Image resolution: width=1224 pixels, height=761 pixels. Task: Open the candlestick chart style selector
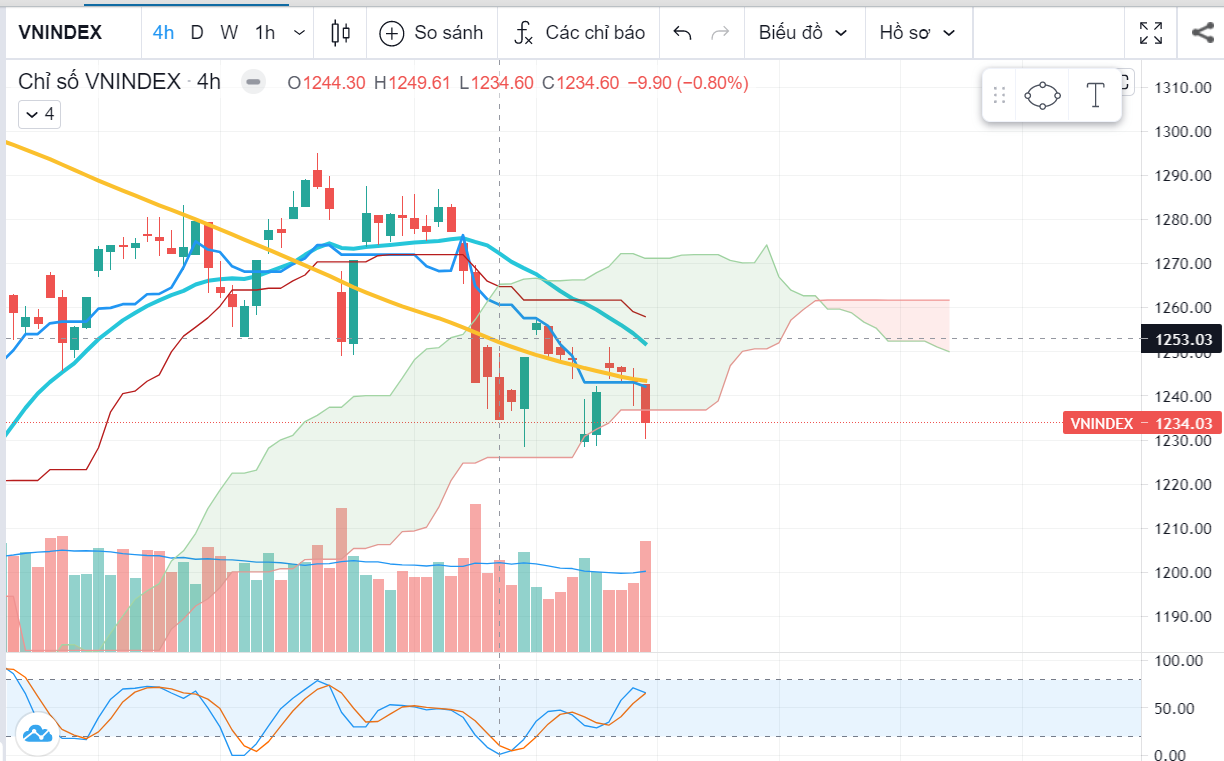click(340, 33)
